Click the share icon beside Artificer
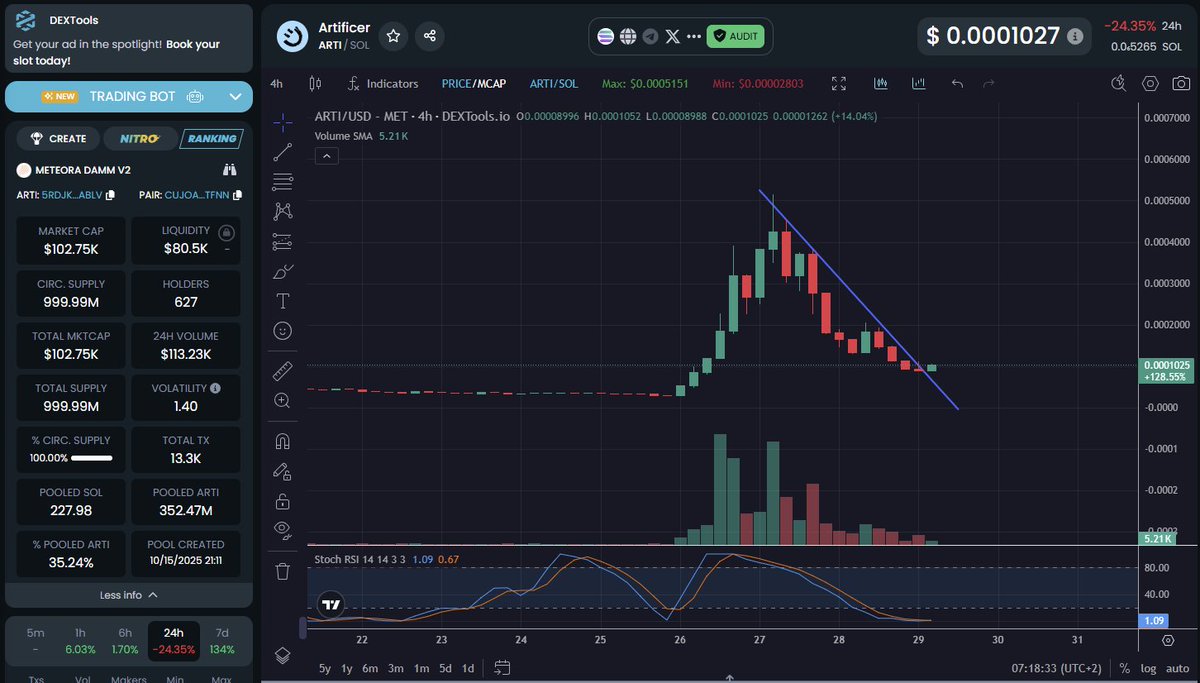The height and width of the screenshot is (683, 1200). (430, 36)
